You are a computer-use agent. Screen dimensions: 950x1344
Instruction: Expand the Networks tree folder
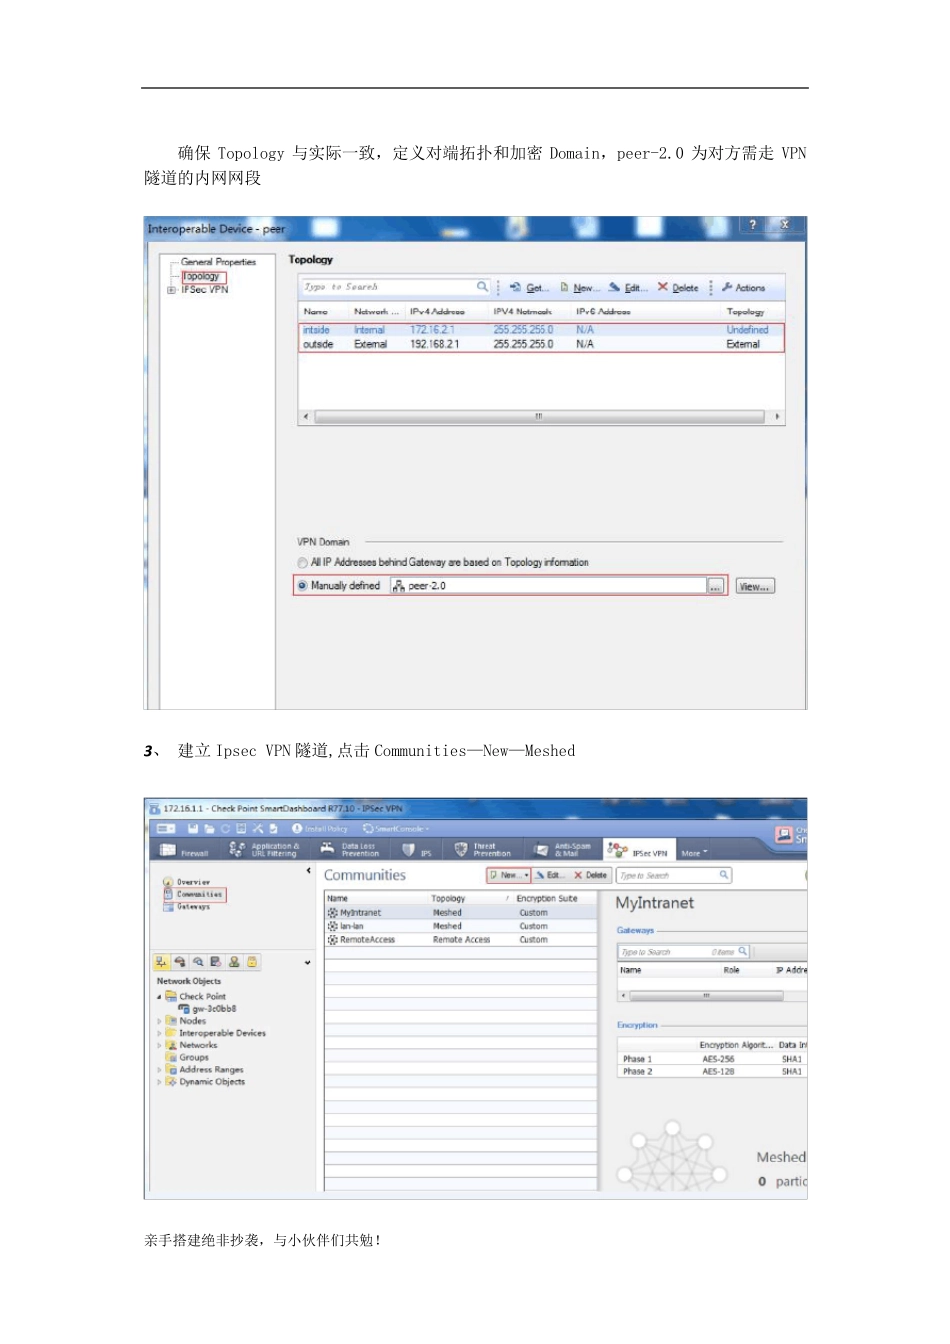[159, 1045]
